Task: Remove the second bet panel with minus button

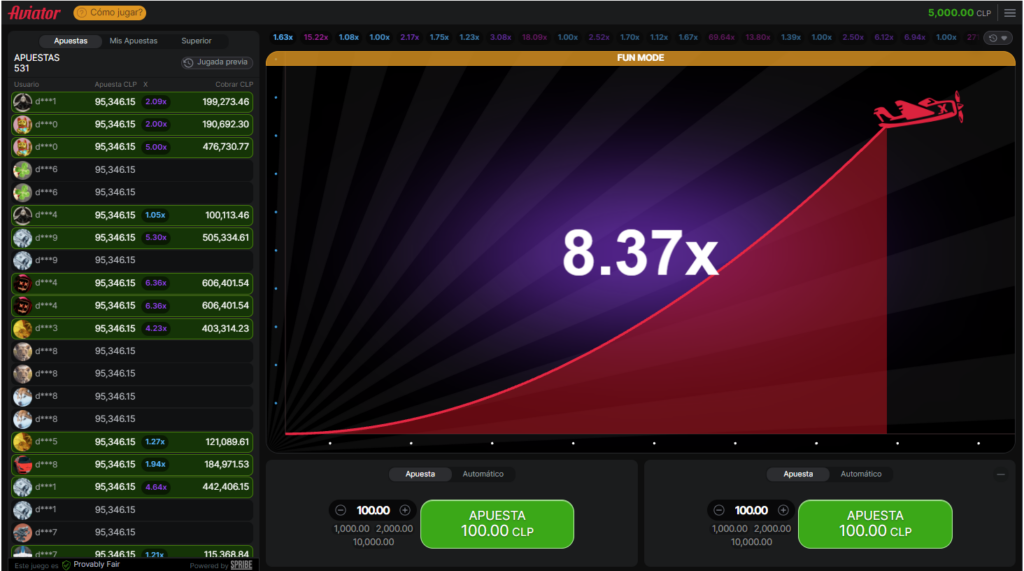Action: (x=1001, y=474)
